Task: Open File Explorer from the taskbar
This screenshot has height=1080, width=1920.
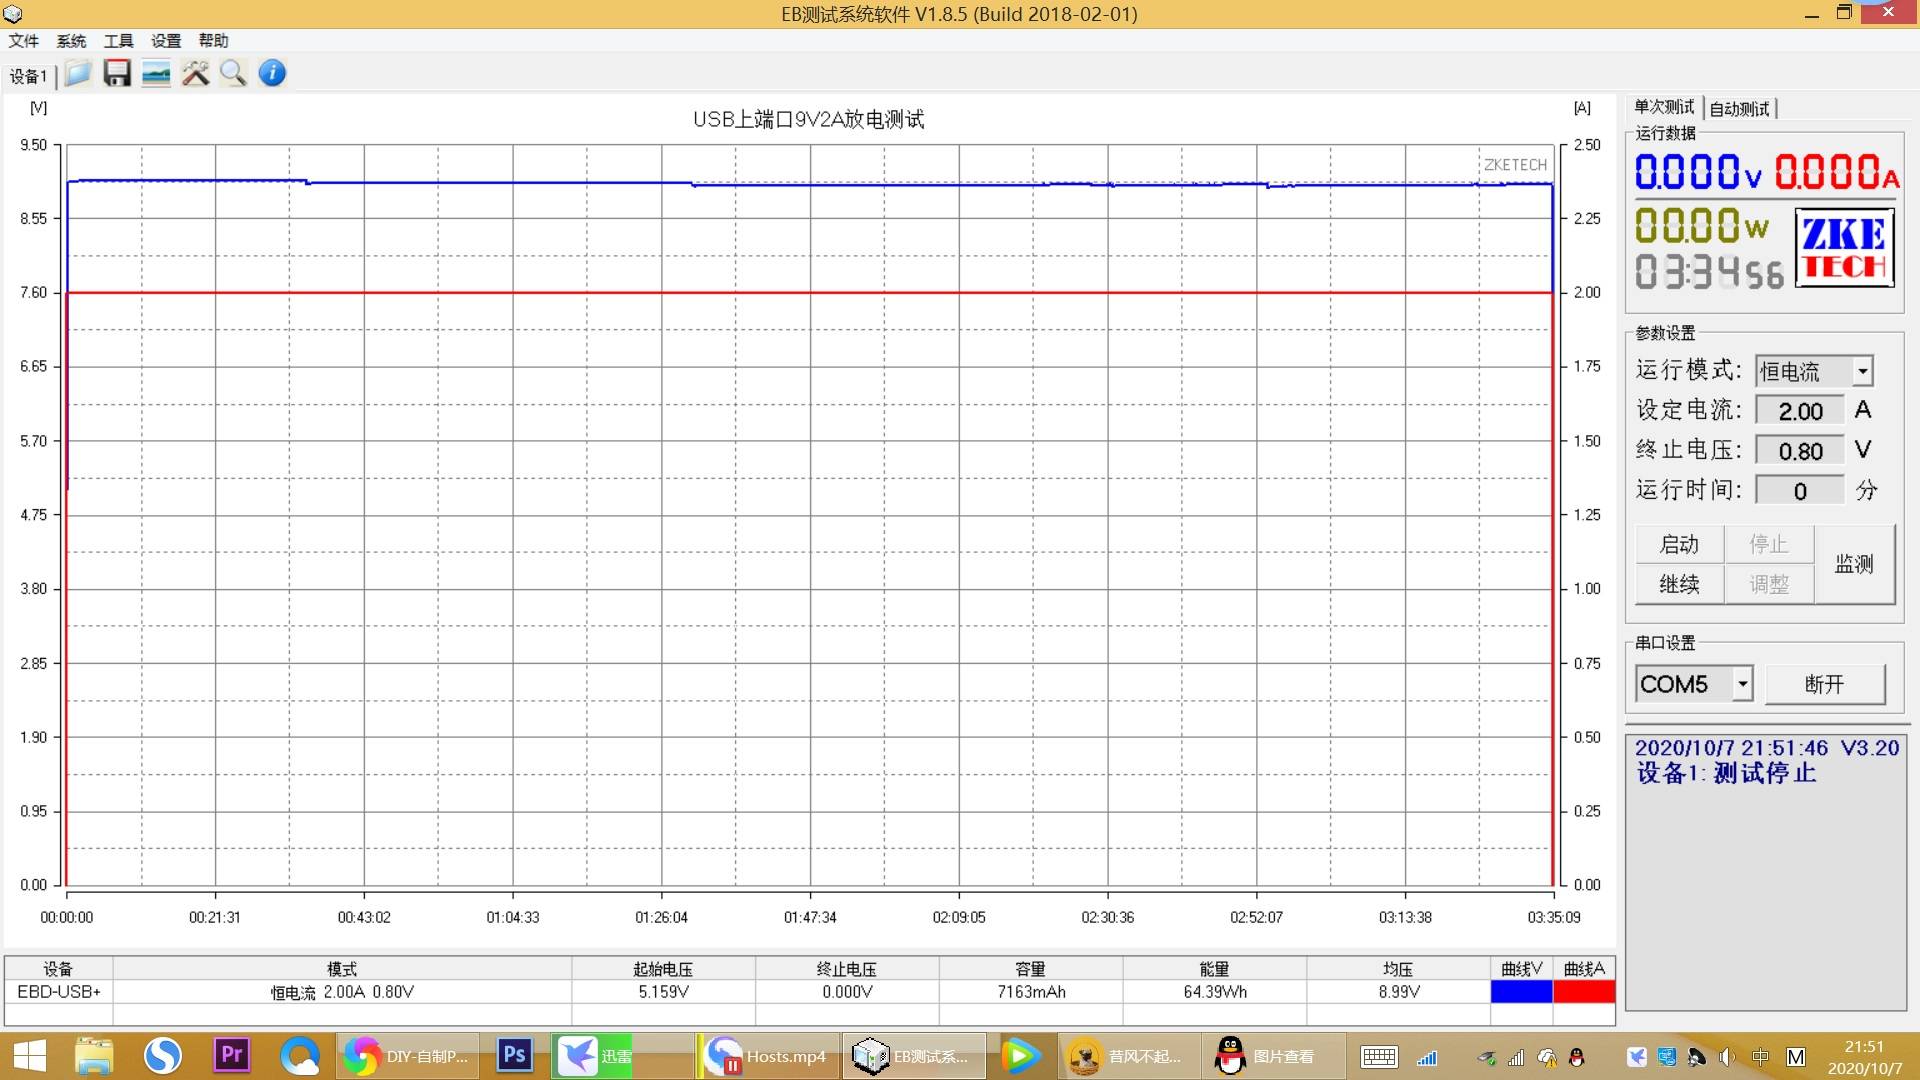Action: coord(95,1056)
